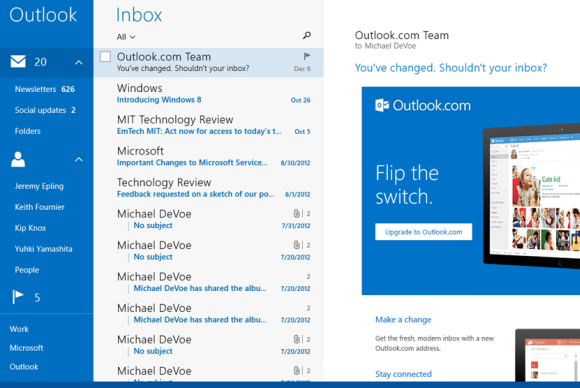The height and width of the screenshot is (388, 580).
Task: Click the sender name Outlook.com Team in reading pane
Action: pyautogui.click(x=402, y=35)
